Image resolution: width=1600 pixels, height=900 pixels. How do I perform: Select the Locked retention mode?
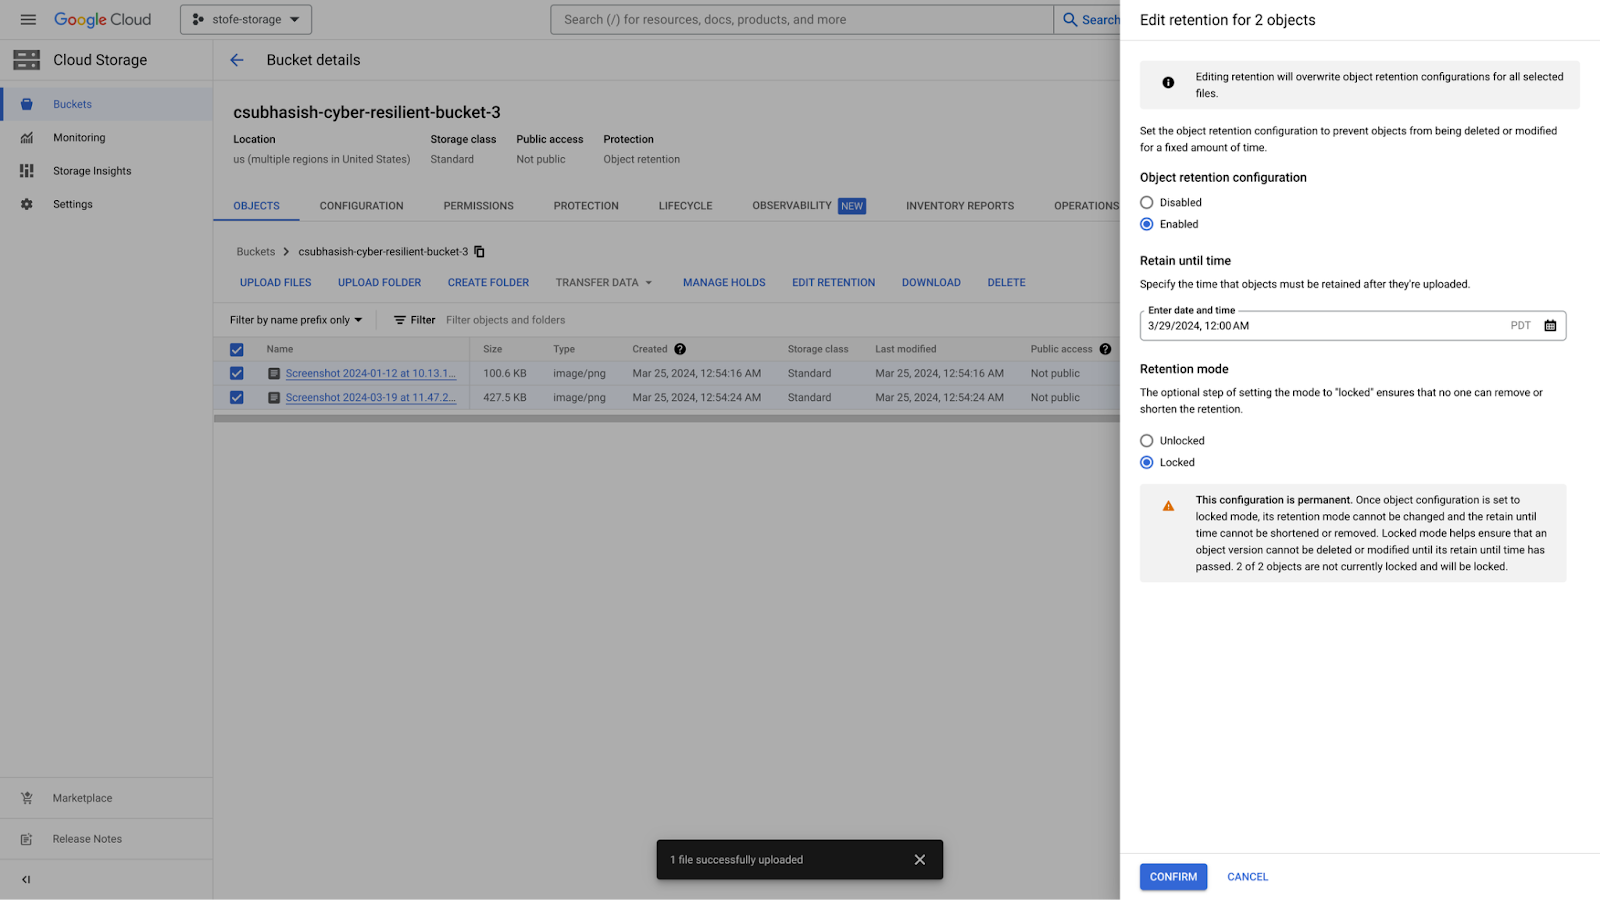pos(1147,463)
